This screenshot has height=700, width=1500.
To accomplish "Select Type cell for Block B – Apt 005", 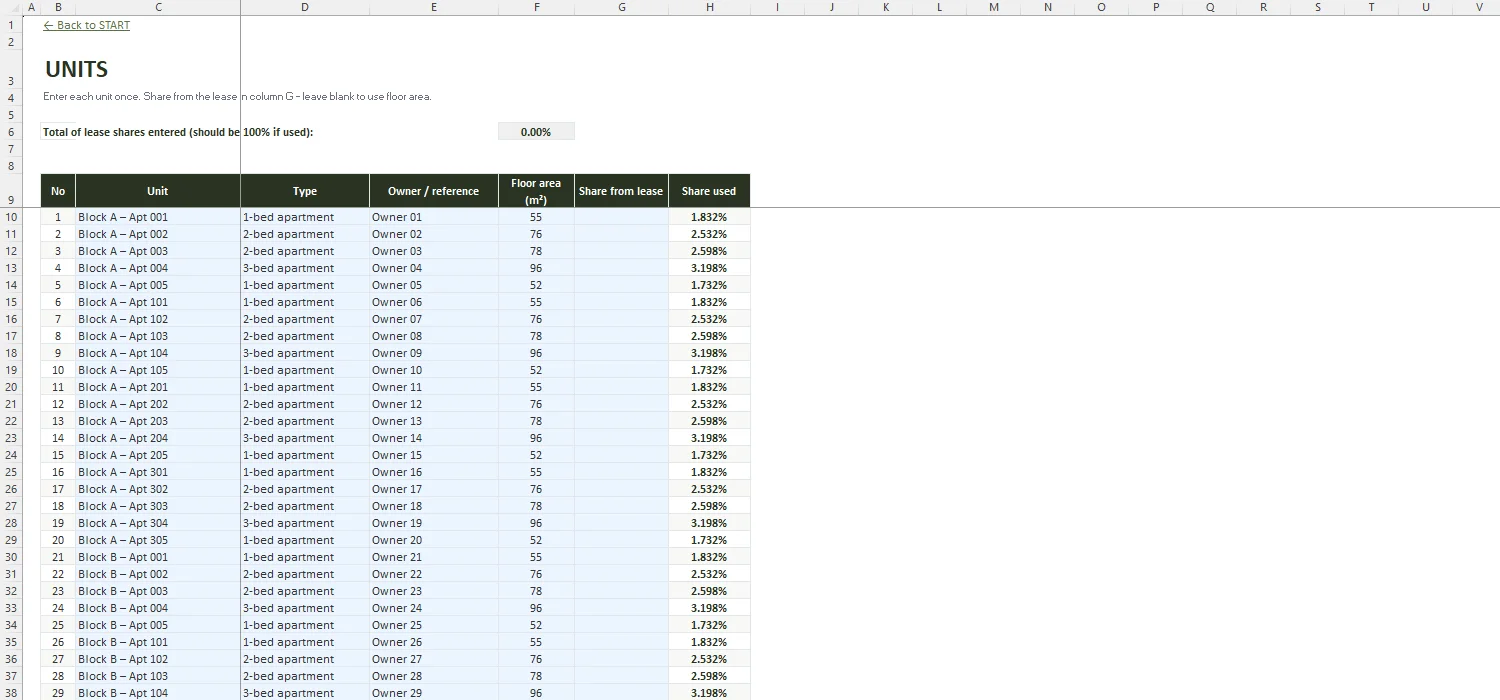I will pos(305,625).
